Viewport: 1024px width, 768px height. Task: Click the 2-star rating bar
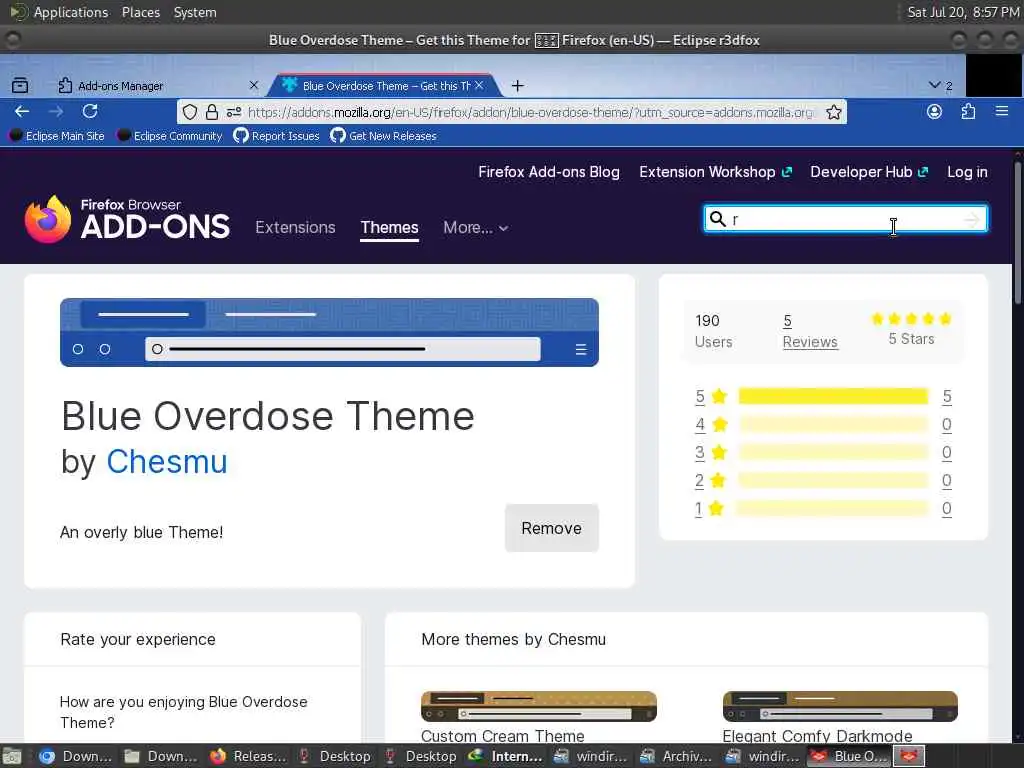pyautogui.click(x=833, y=481)
